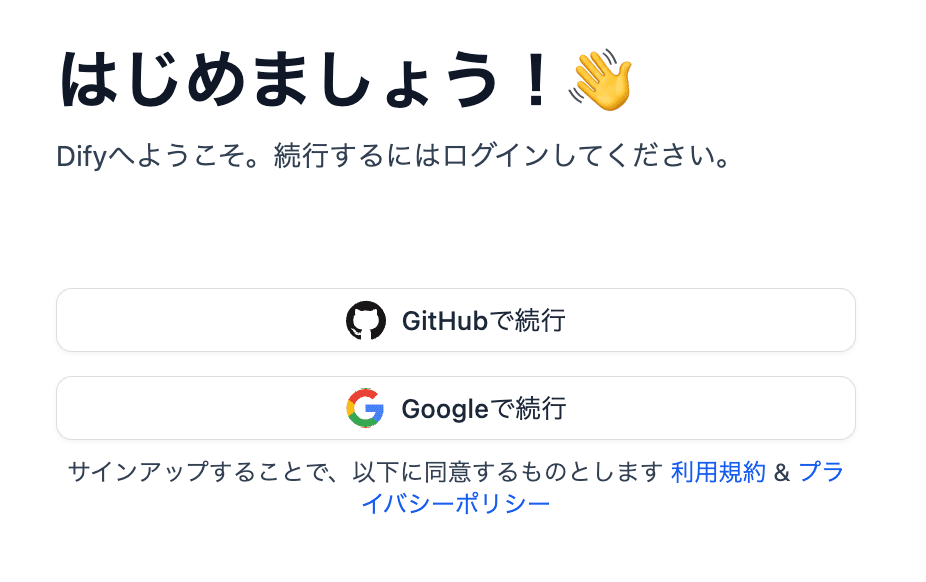Click the waving hand emoji
This screenshot has width=926, height=582.
[x=600, y=80]
